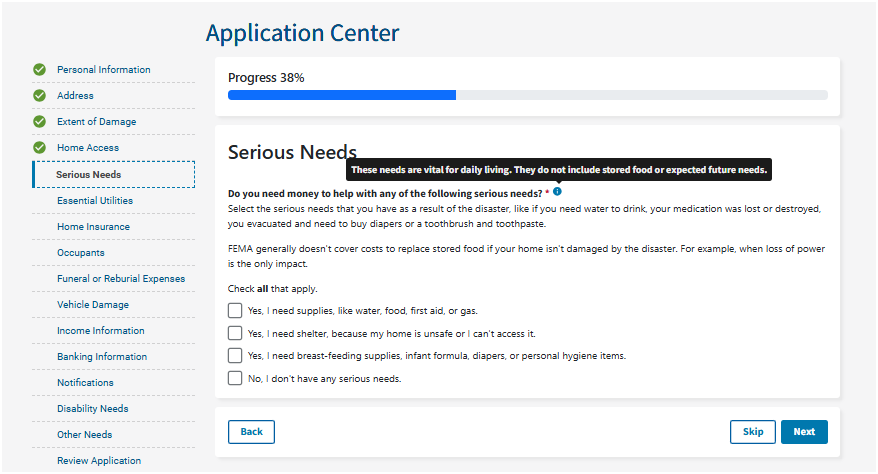
Task: Open the Personal Information link
Action: pyautogui.click(x=104, y=70)
